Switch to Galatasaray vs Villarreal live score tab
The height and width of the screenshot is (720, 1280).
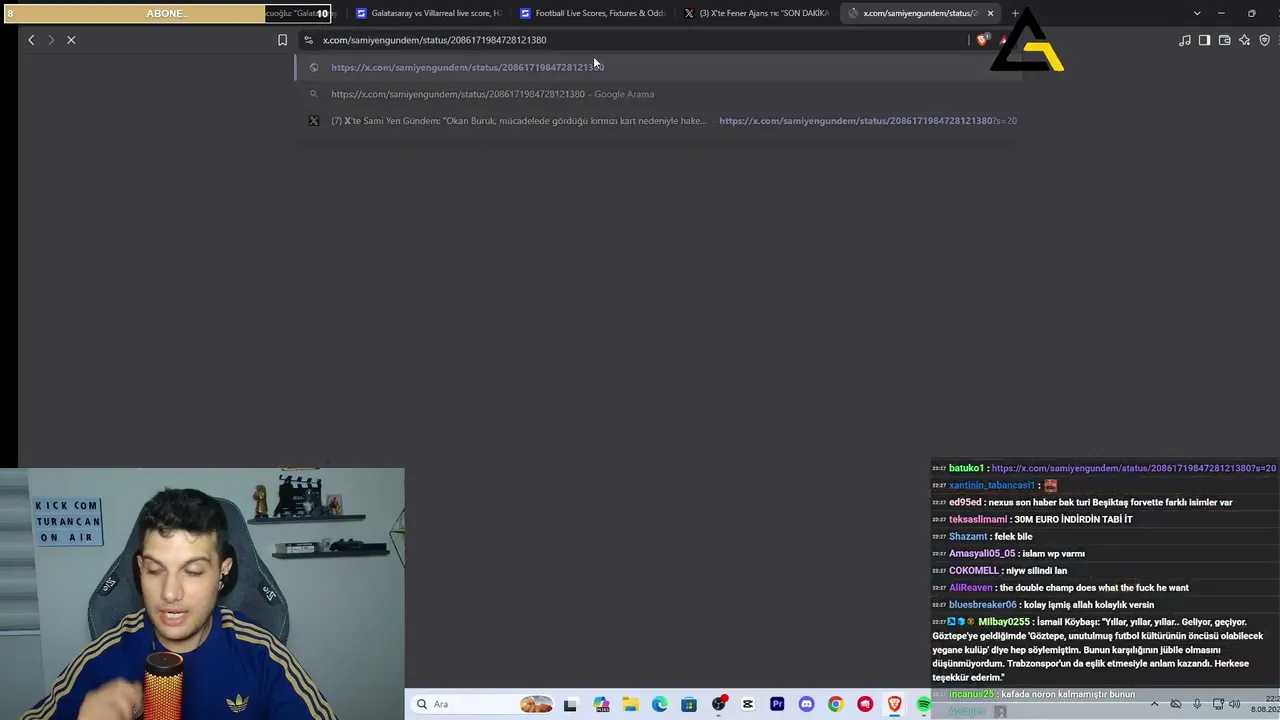tap(428, 13)
